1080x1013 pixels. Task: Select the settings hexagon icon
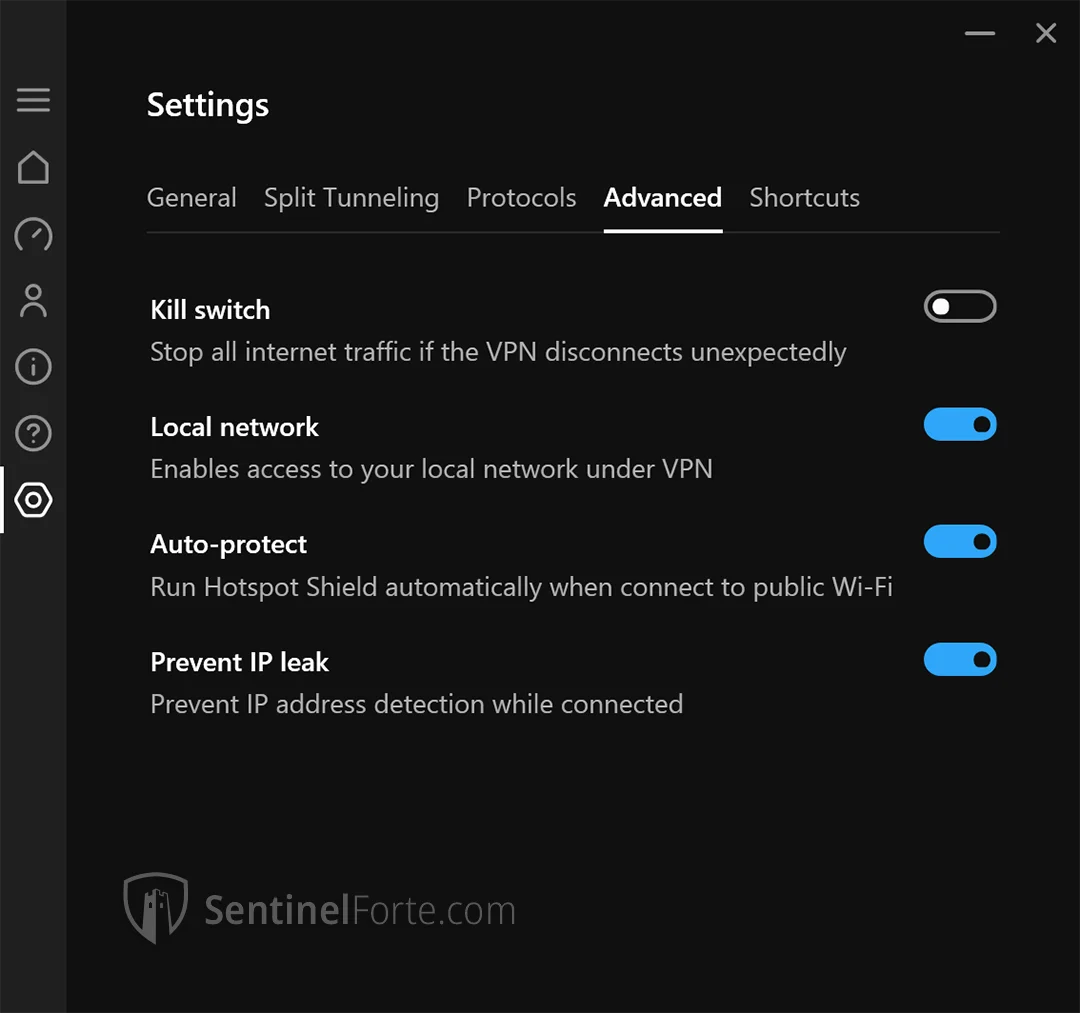coord(33,500)
